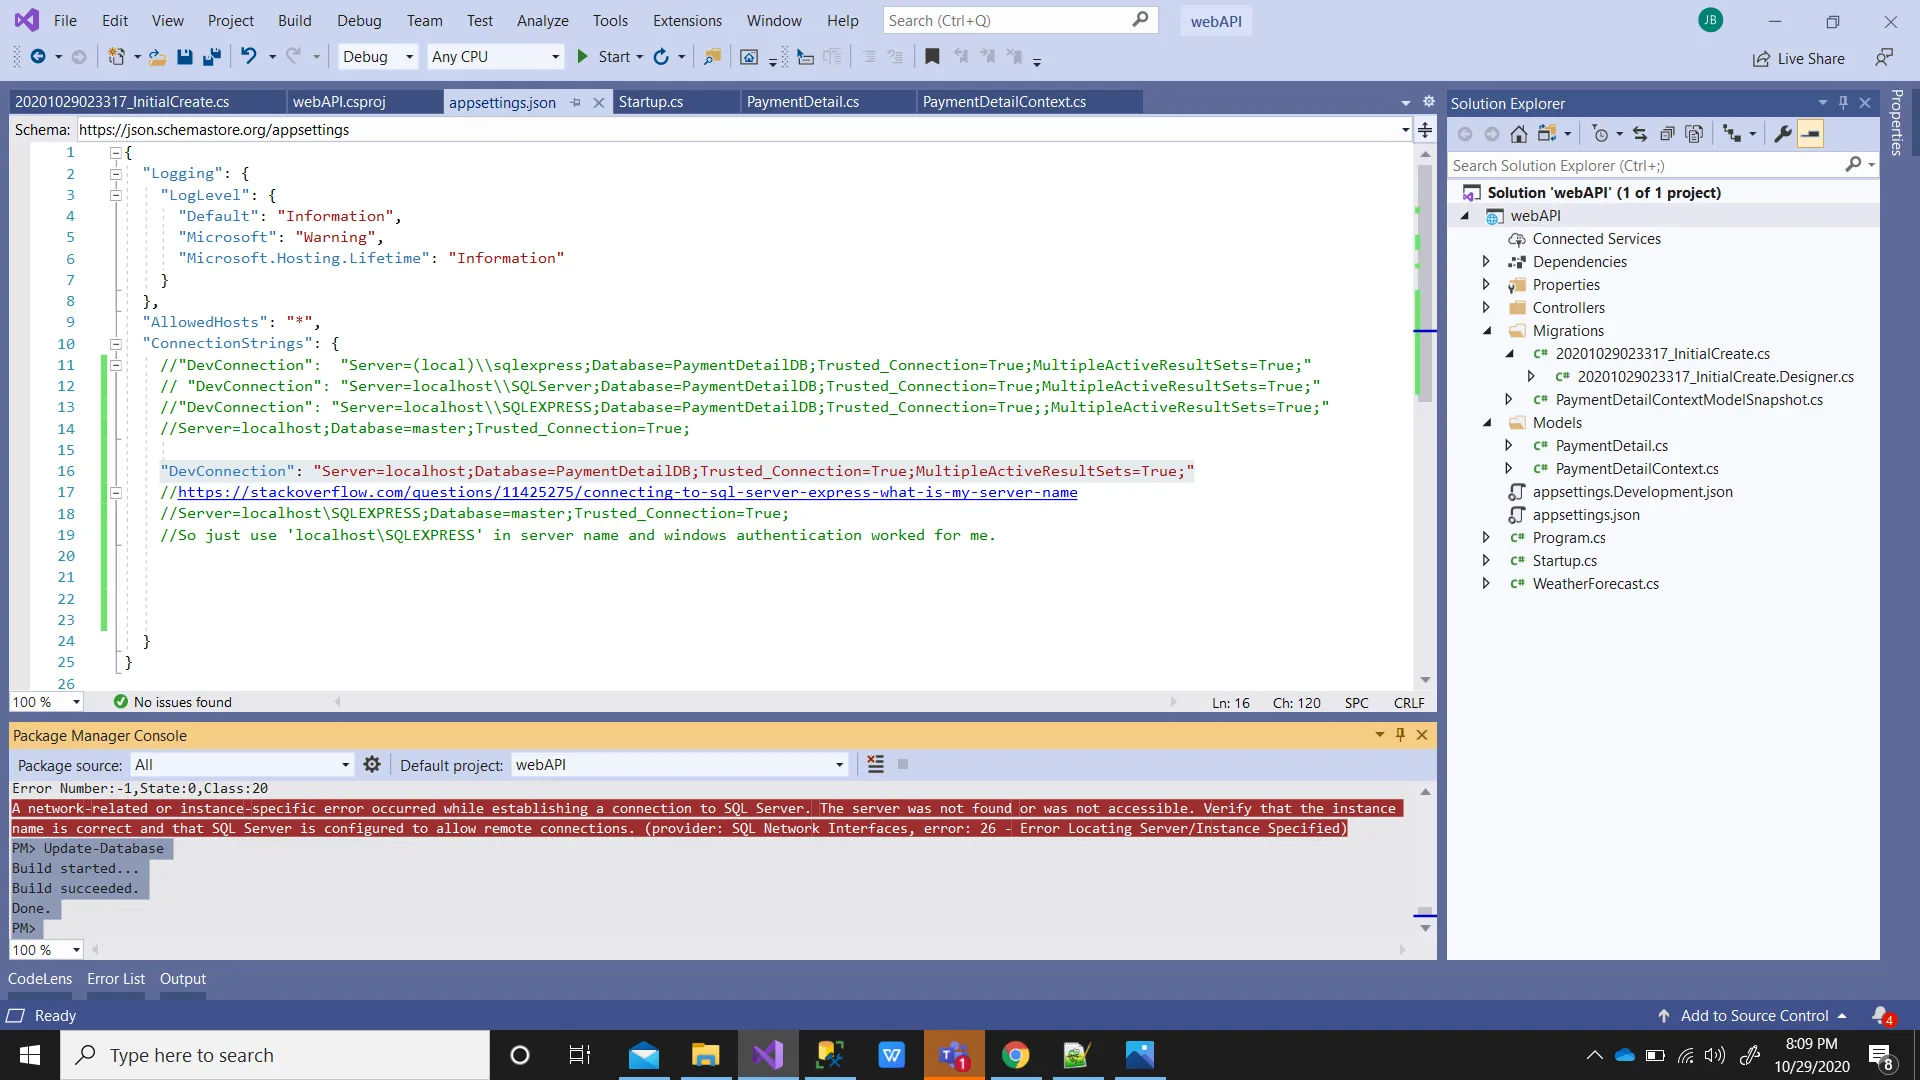Screen dimensions: 1920x1080
Task: Click the Save All icon
Action: point(211,57)
